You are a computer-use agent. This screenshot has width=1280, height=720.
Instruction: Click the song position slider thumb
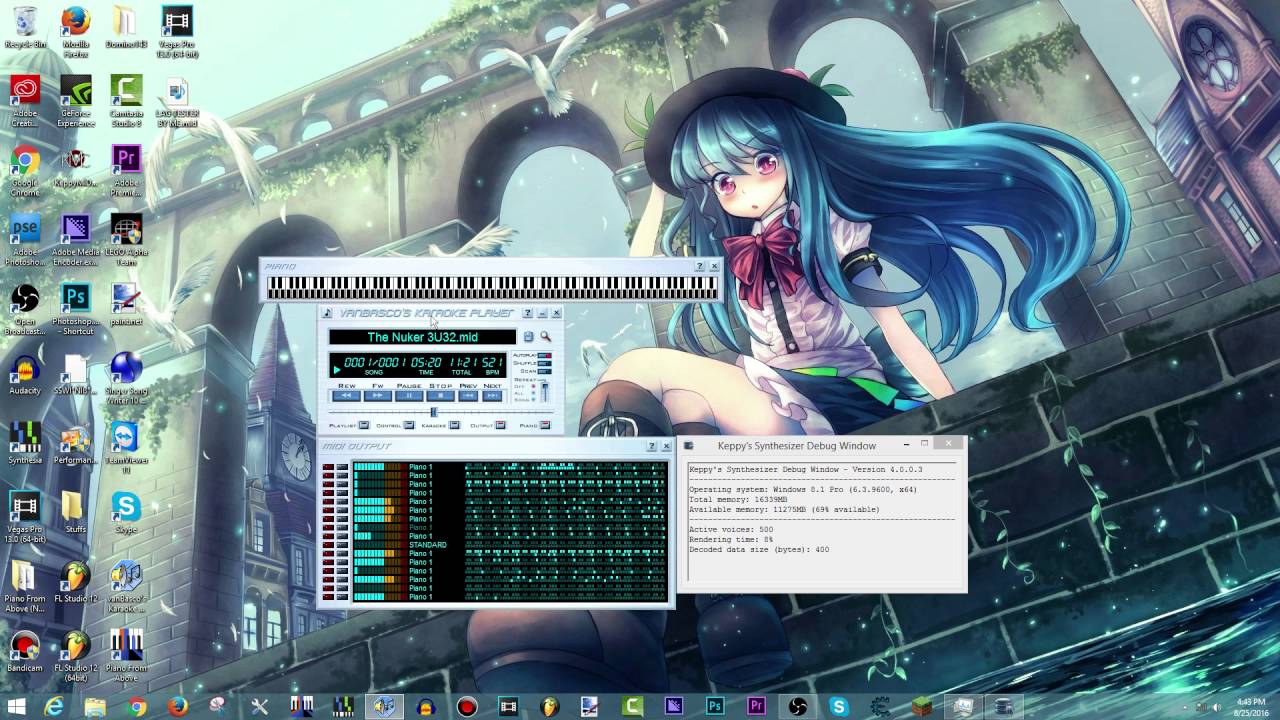434,412
